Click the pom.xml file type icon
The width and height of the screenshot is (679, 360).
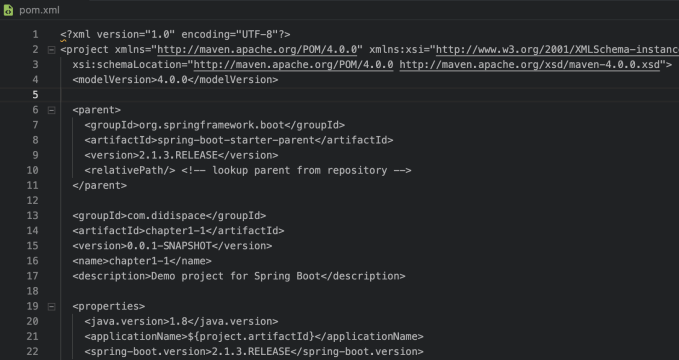tap(8, 10)
